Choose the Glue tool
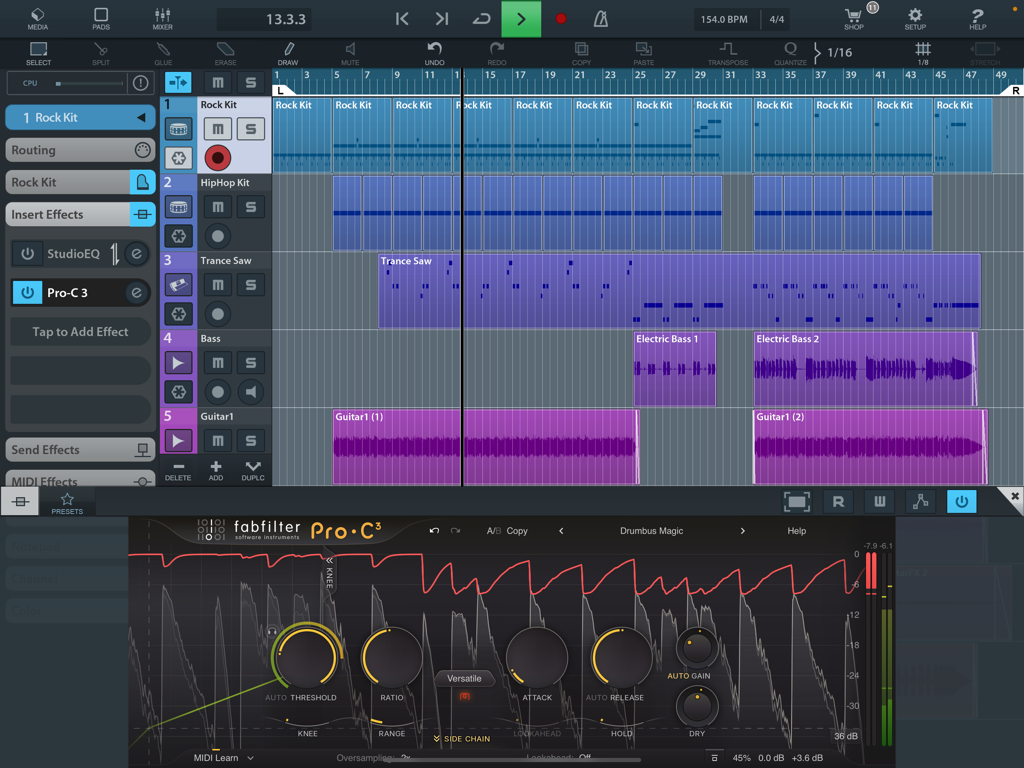 point(163,54)
